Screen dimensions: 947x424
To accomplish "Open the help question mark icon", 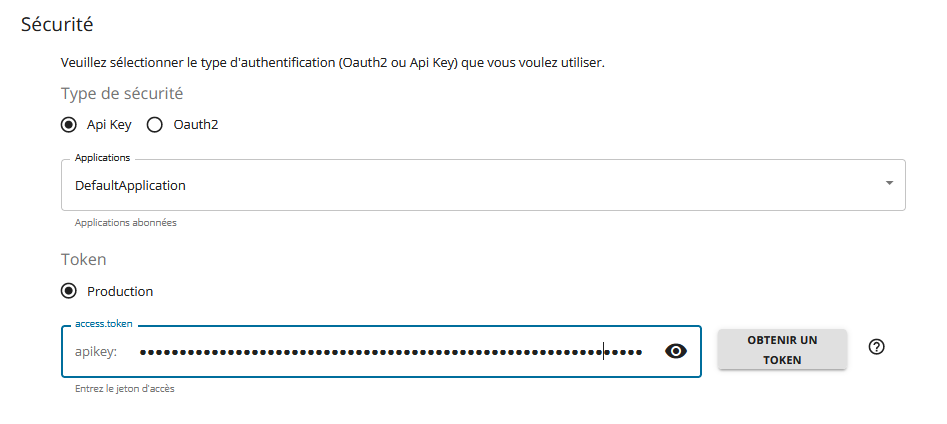I will 876,347.
